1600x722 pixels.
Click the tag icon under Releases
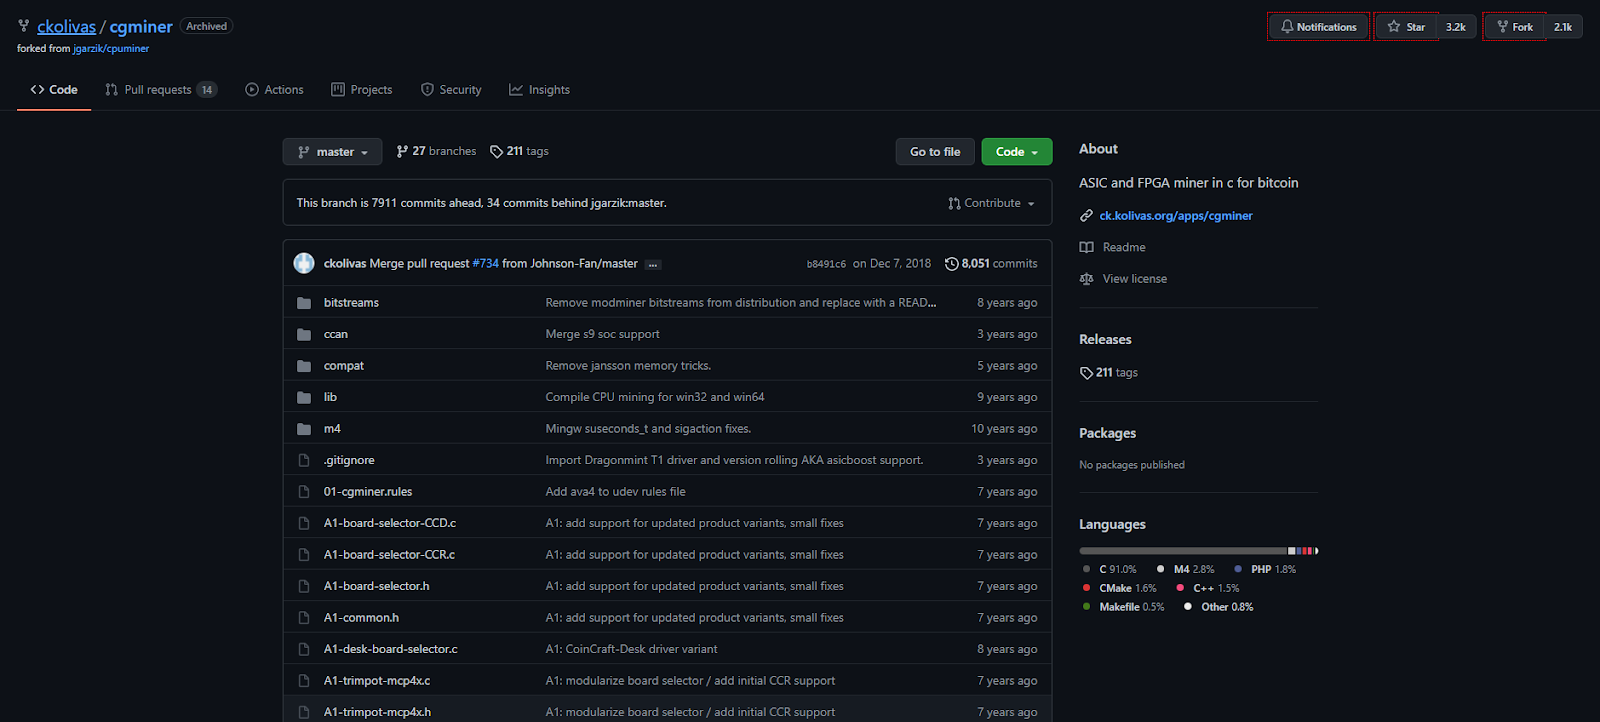pos(1086,373)
